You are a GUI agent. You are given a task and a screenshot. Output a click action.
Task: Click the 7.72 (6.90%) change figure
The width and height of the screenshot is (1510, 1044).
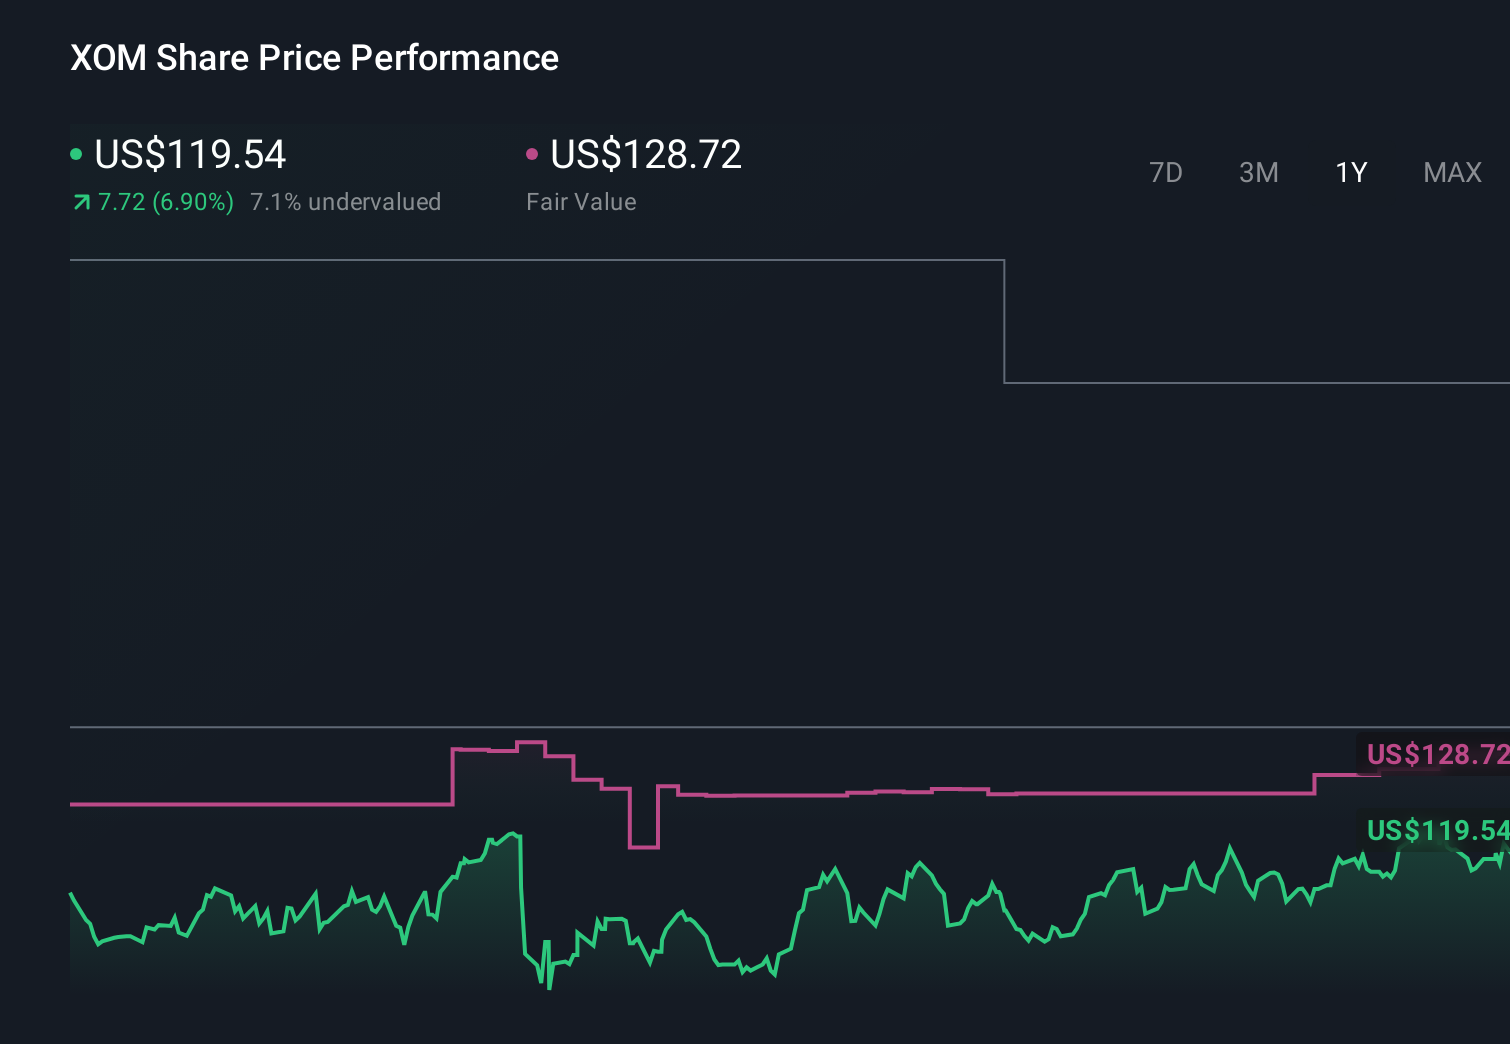165,201
